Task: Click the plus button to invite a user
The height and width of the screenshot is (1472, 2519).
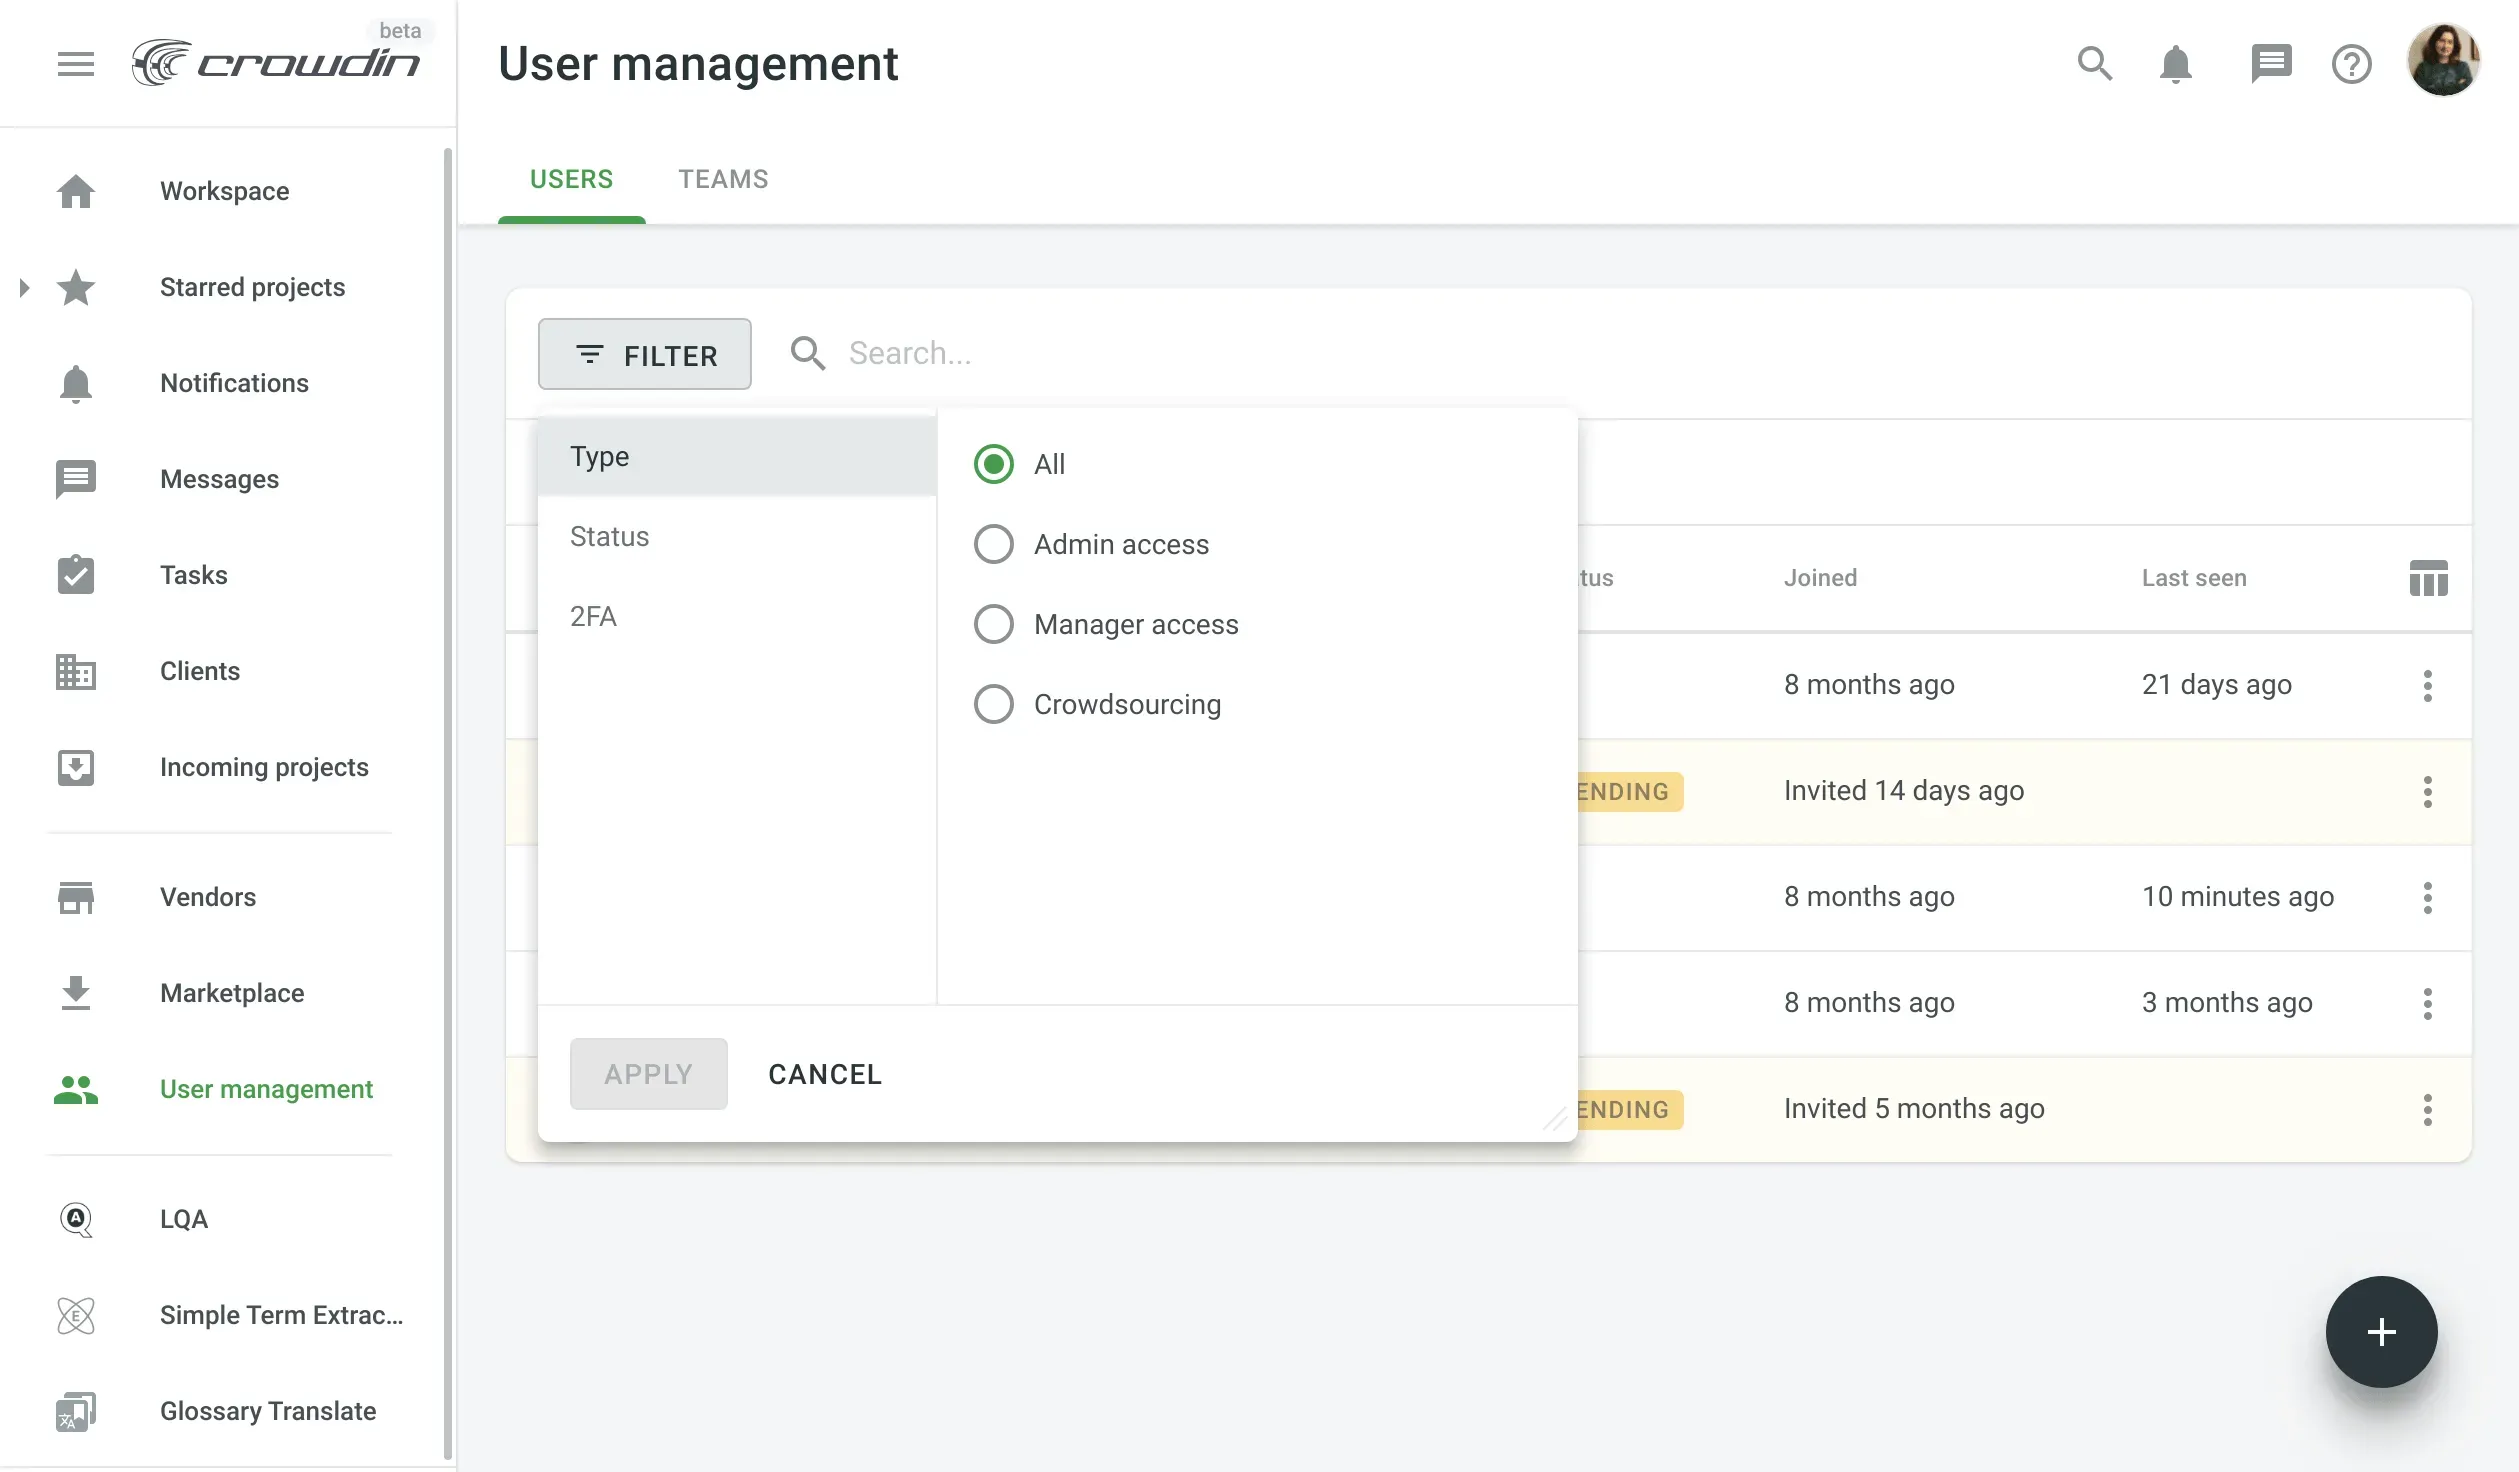Action: click(2381, 1332)
